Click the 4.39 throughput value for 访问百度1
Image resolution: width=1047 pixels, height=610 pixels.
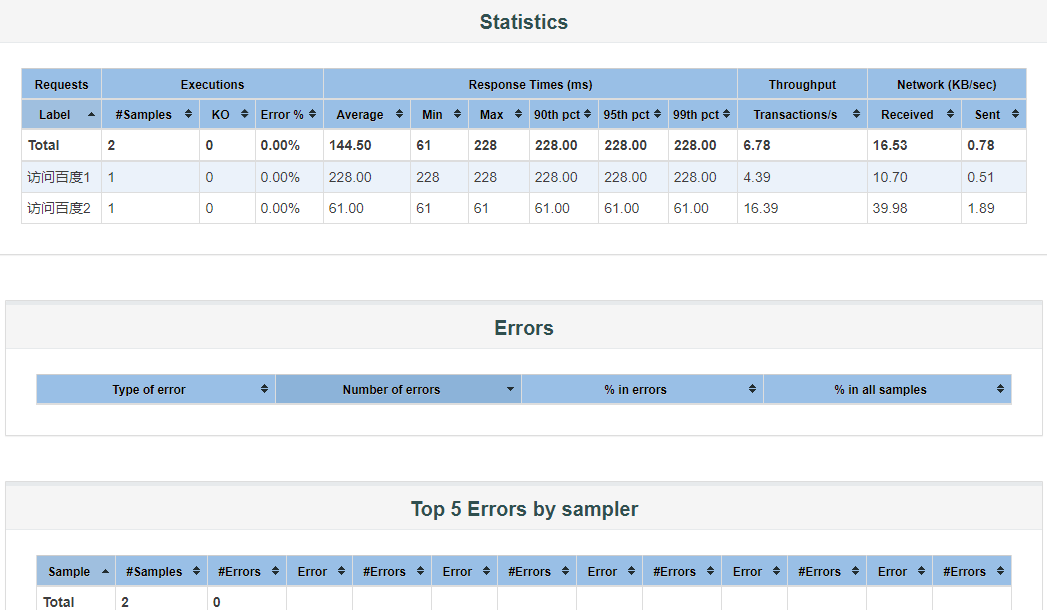757,177
